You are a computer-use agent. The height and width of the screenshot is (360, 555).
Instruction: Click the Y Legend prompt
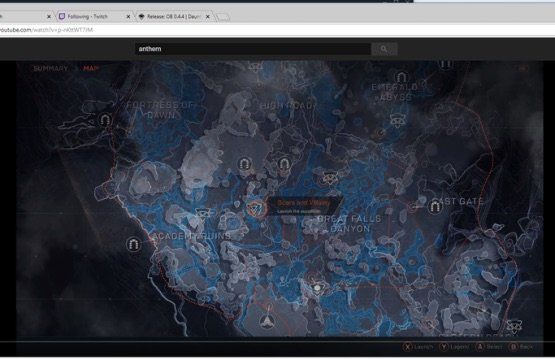454,347
